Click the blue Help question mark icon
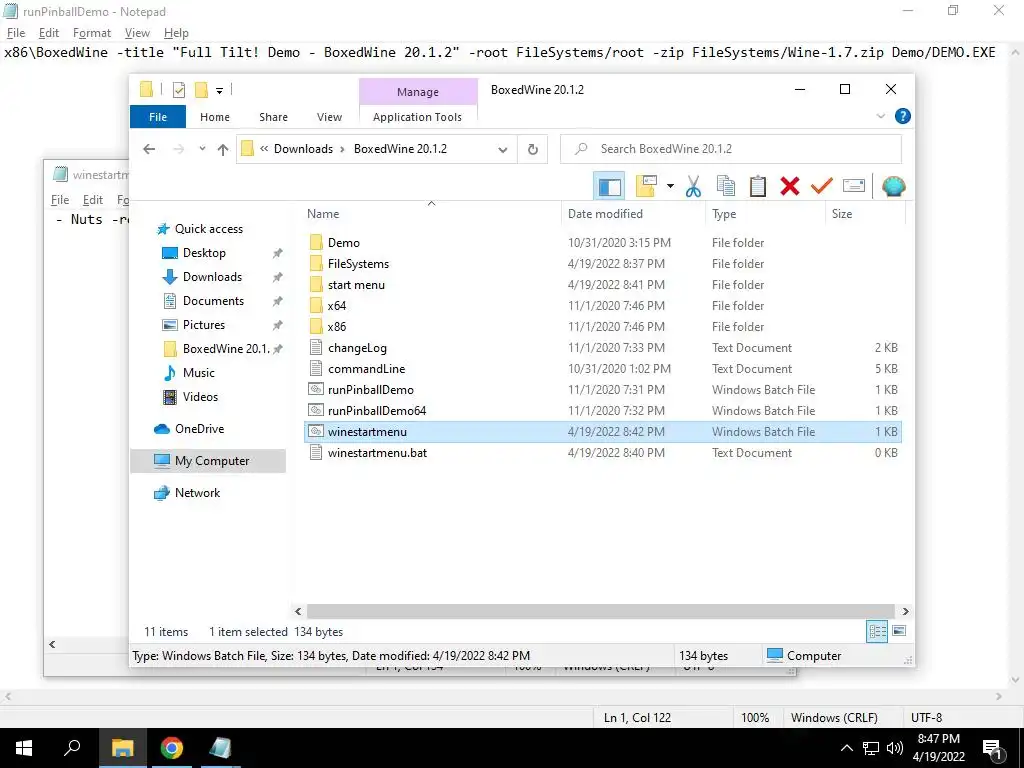This screenshot has height=768, width=1024. tap(903, 116)
